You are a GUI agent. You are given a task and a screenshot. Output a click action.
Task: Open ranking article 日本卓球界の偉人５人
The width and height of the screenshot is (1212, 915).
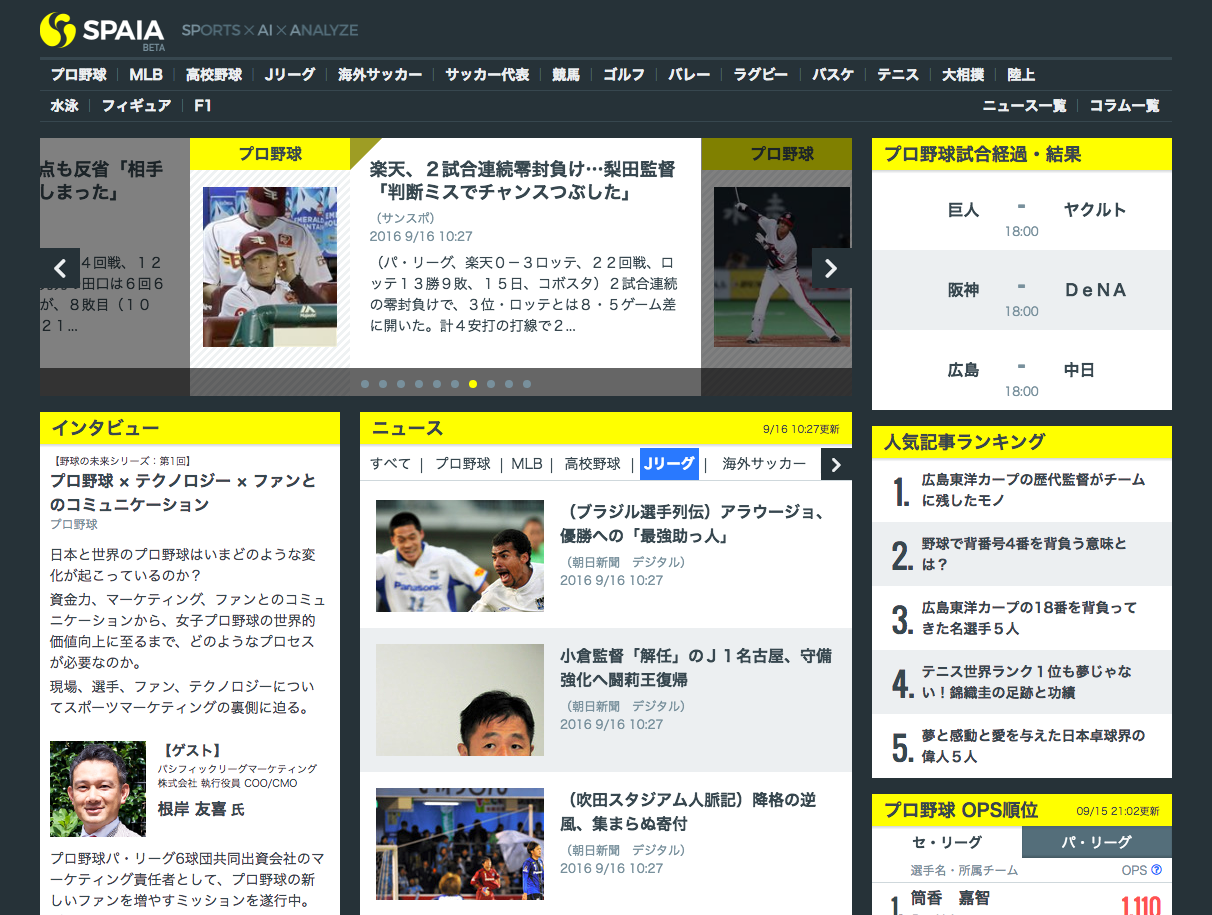tap(1022, 746)
